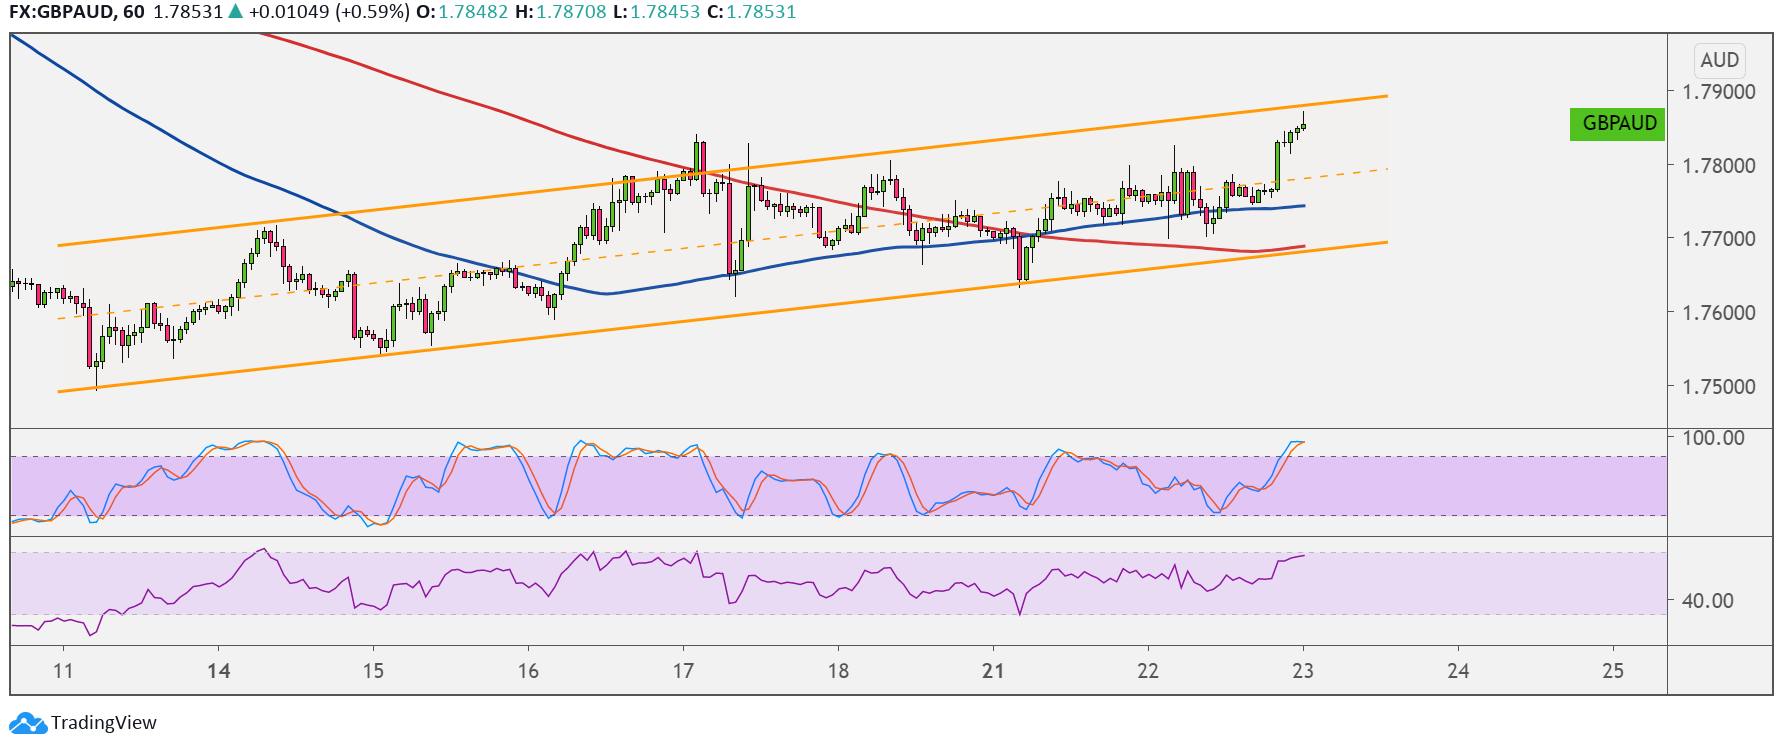Open the TradingView text link
Viewport: 1783px width, 750px height.
pyautogui.click(x=104, y=722)
